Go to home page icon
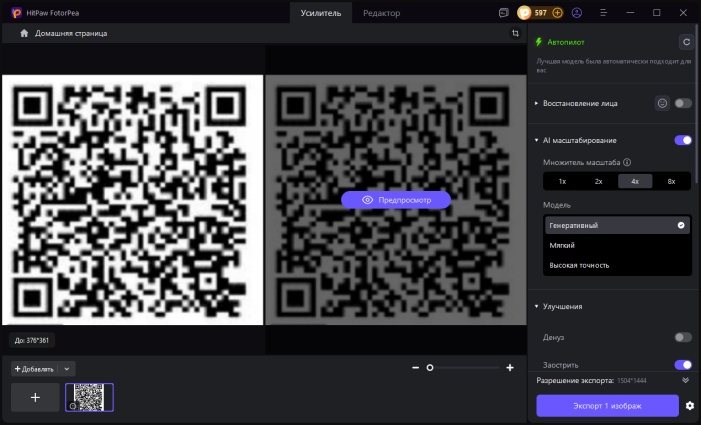 click(x=25, y=33)
